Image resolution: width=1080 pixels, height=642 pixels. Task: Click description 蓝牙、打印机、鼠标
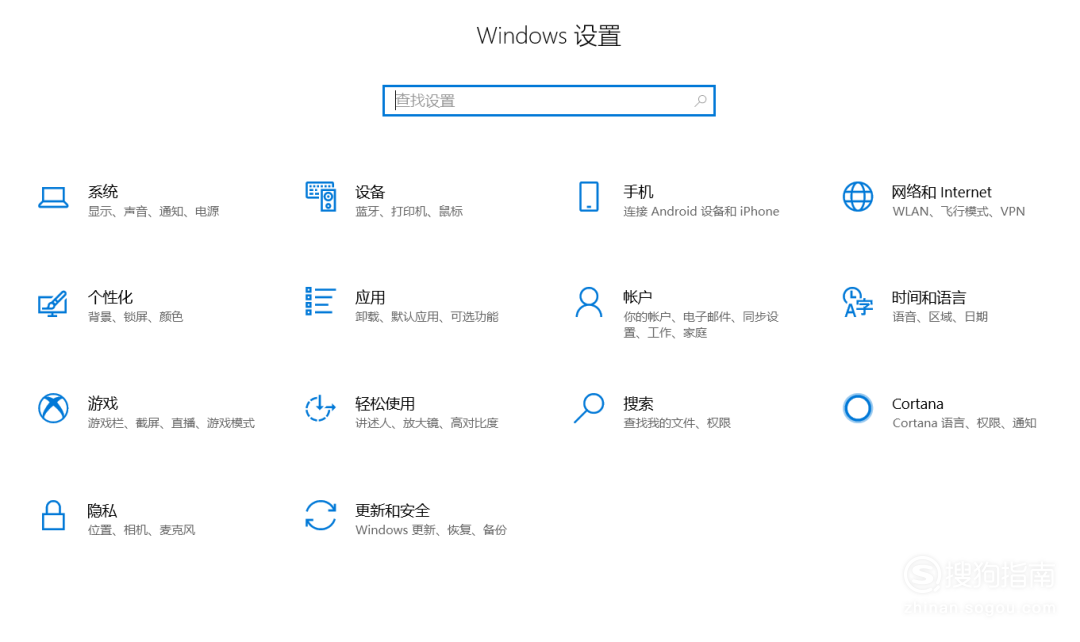point(409,211)
